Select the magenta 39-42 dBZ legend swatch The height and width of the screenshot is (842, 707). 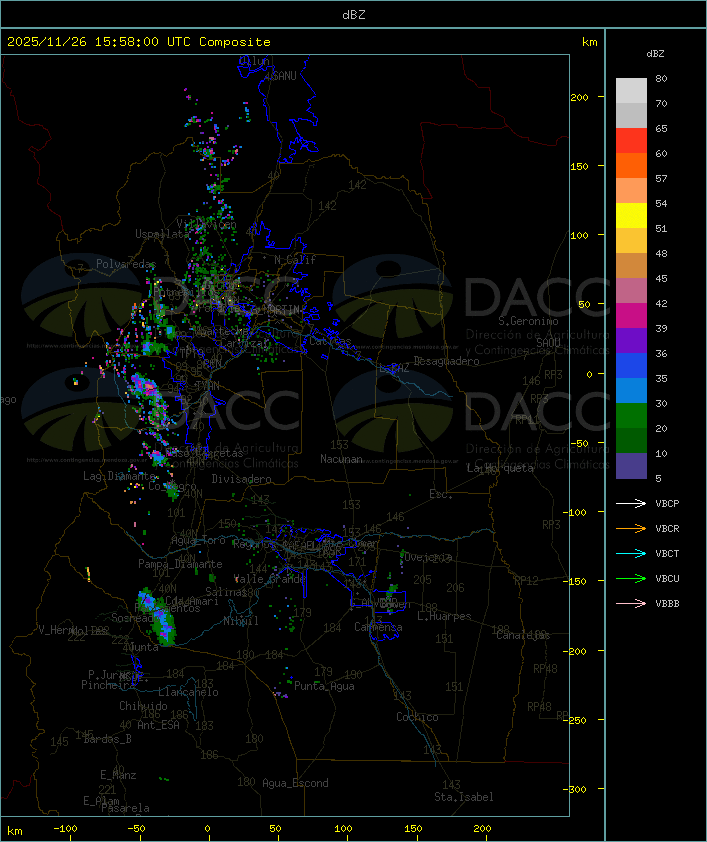(631, 316)
